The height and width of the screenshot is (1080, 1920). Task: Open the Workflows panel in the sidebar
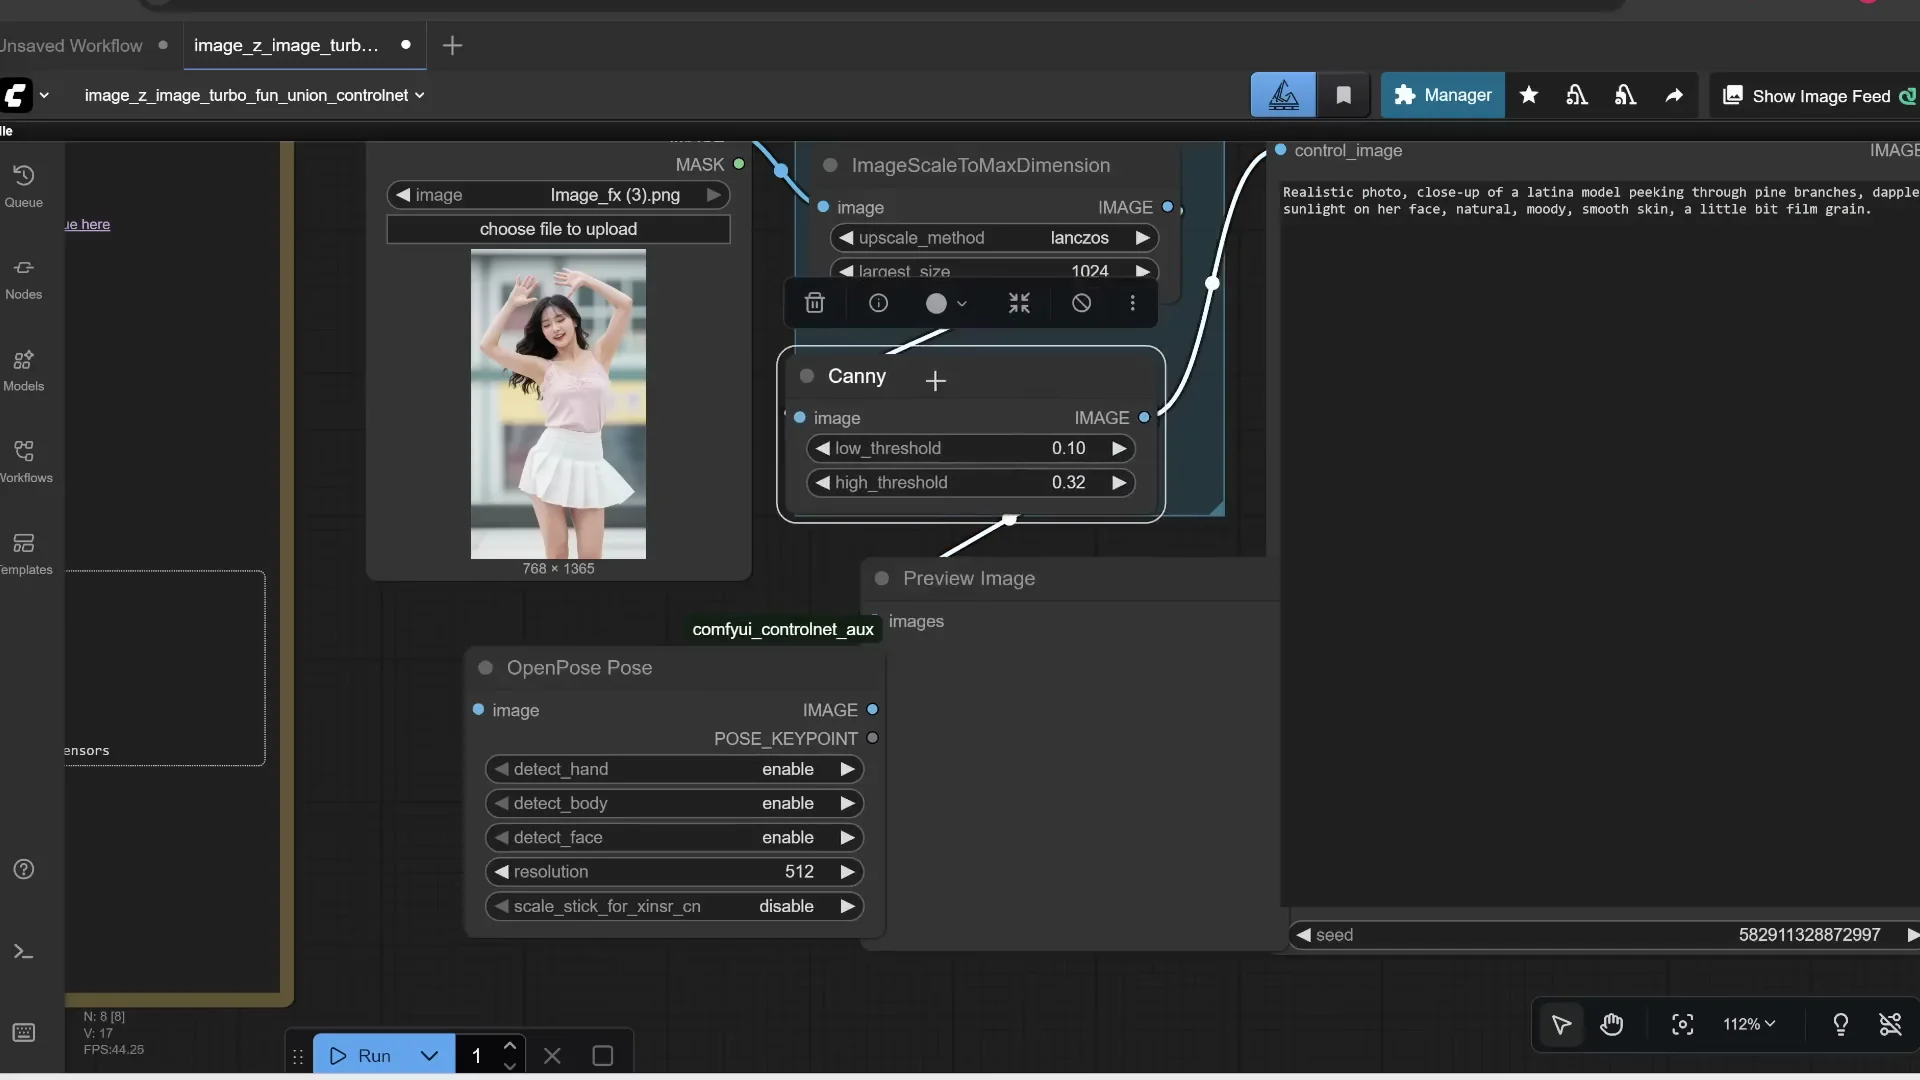click(23, 459)
